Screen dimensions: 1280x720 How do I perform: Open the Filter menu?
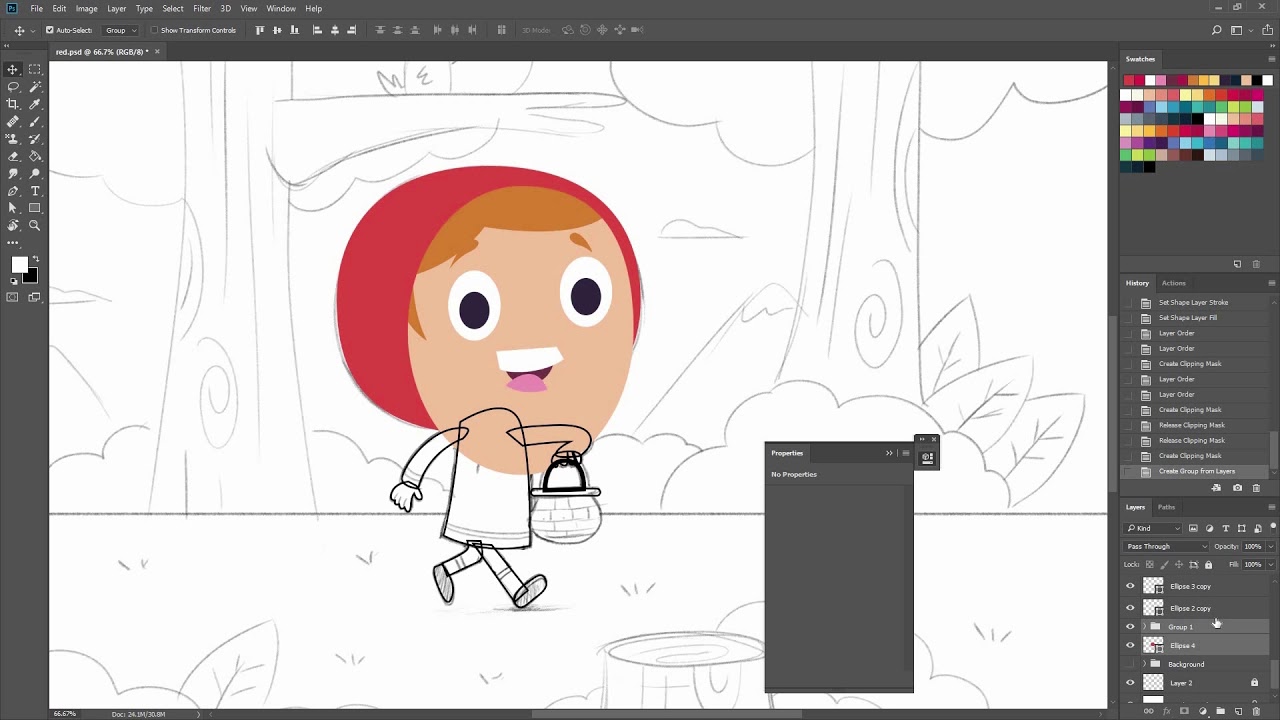click(202, 8)
